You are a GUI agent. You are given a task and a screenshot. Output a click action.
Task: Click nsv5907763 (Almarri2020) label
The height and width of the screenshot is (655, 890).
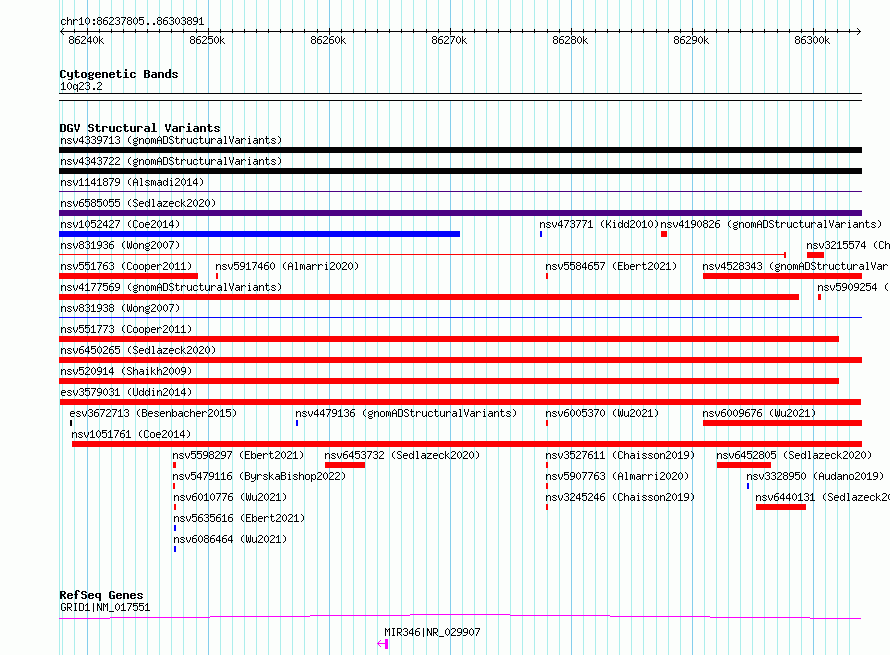pos(617,476)
